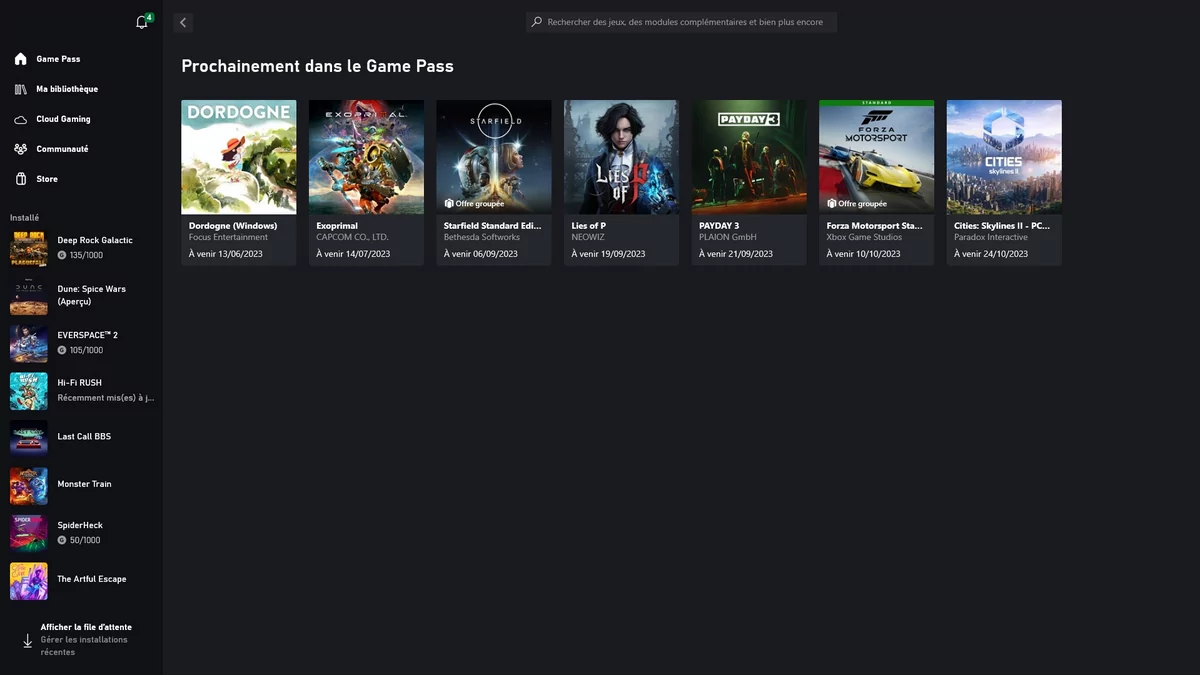Click 'À venir 13/06/2023' text
This screenshot has width=1200, height=675.
point(226,254)
